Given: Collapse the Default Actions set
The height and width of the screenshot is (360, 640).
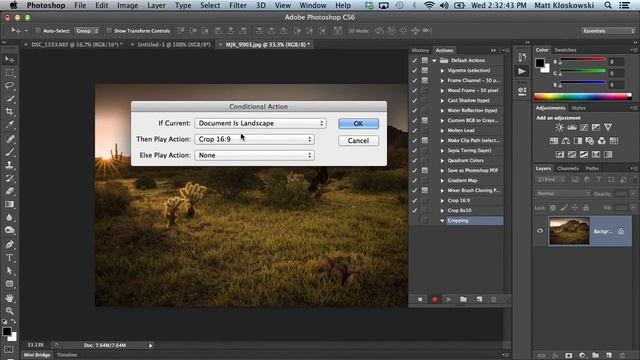Looking at the screenshot, I should (x=435, y=60).
